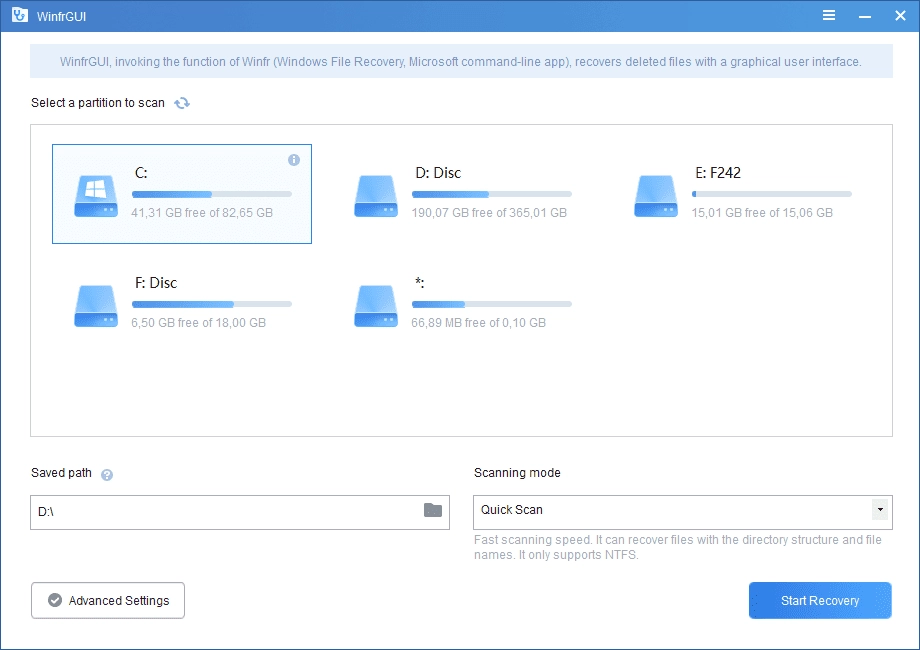Screen dimensions: 920x650
Task: Select the F: Disc drive icon
Action: pyautogui.click(x=96, y=306)
